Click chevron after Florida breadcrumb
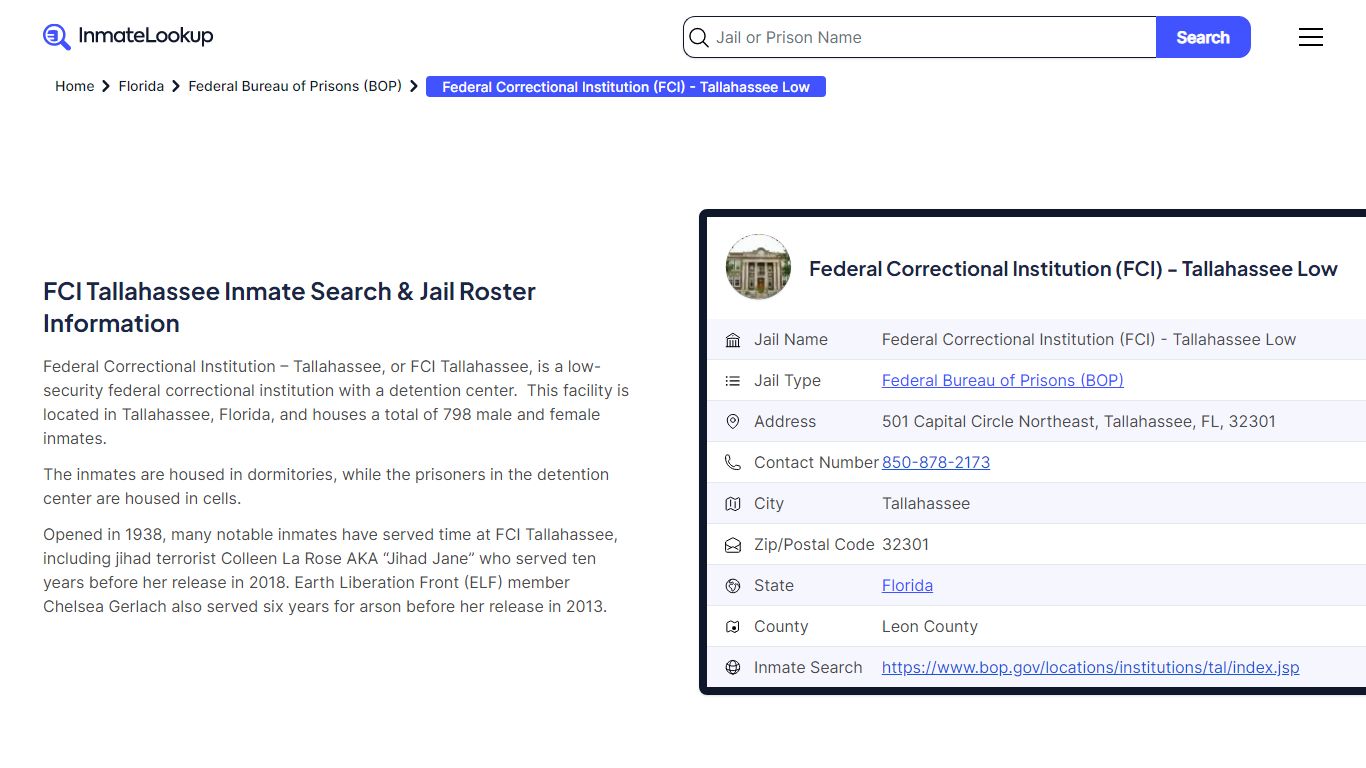This screenshot has width=1366, height=768. coord(176,86)
